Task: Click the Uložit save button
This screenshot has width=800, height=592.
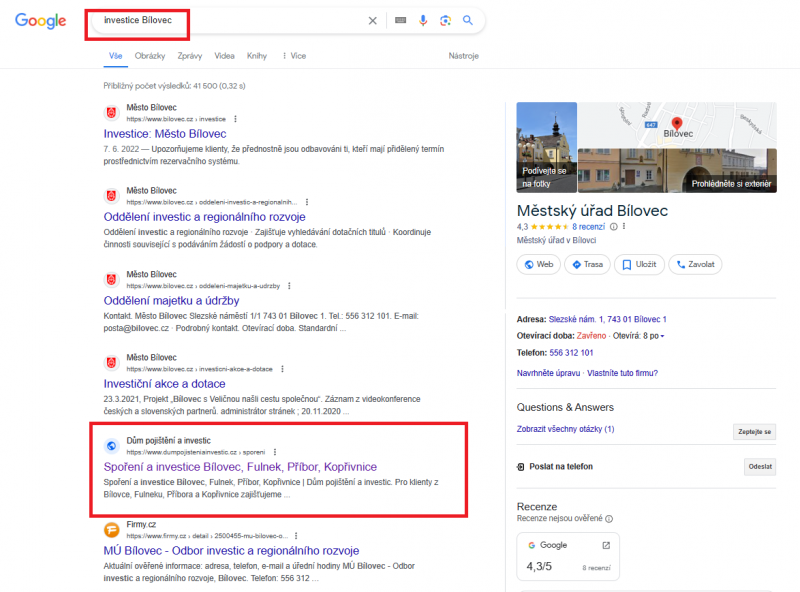Action: click(x=639, y=264)
